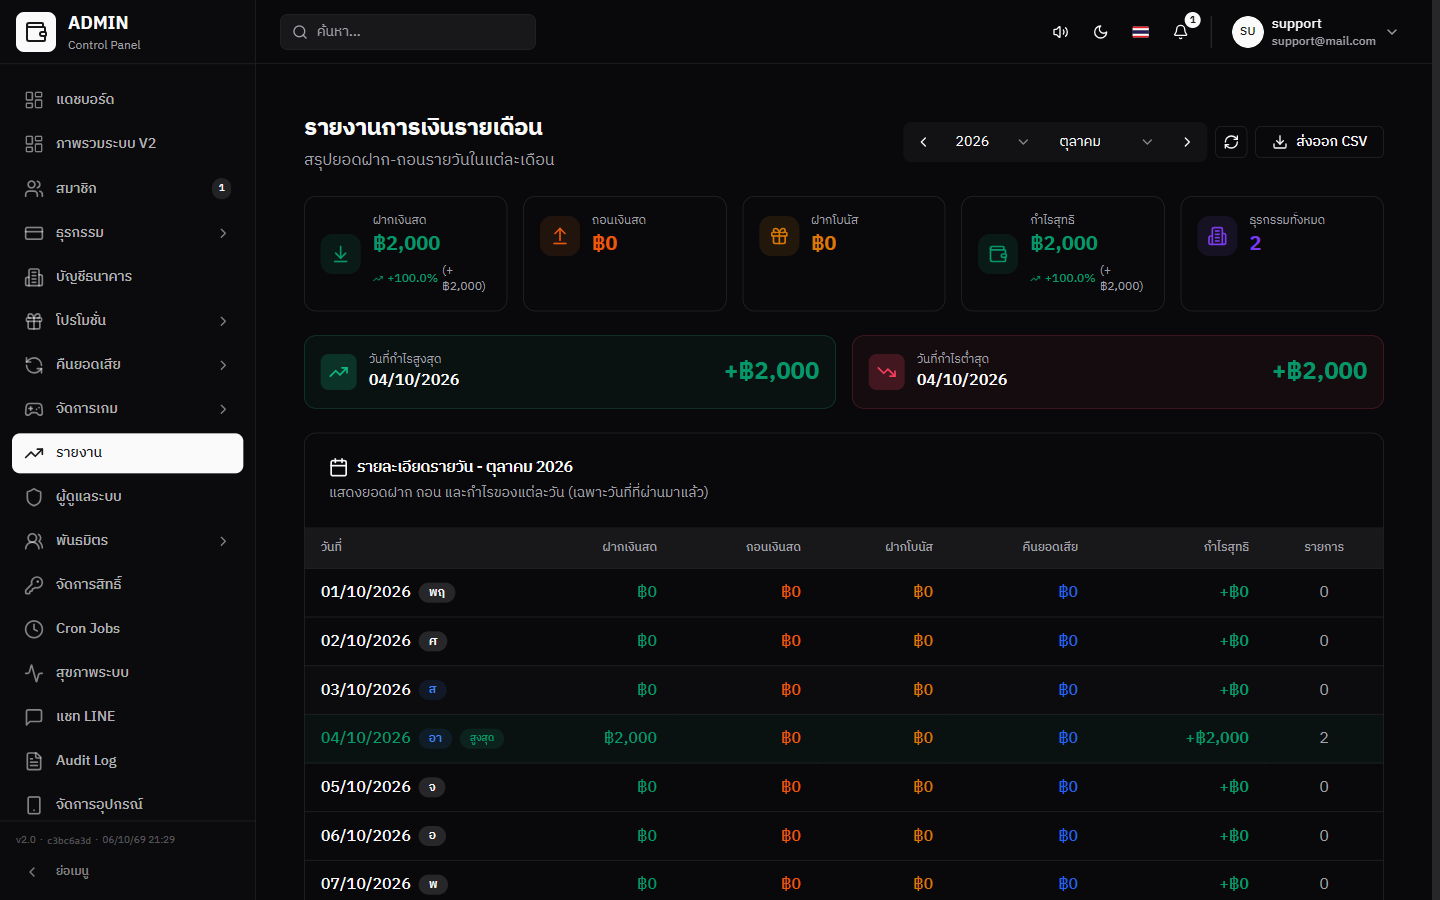Select รายงาน in the sidebar

click(128, 453)
